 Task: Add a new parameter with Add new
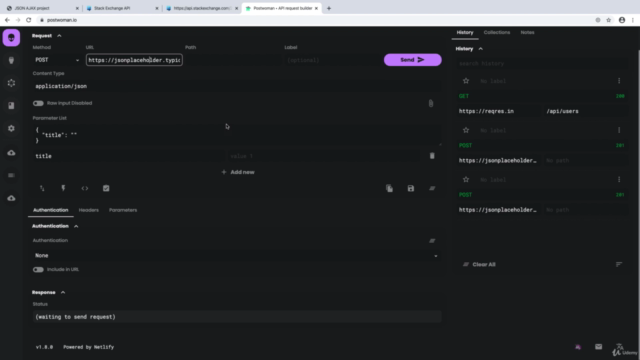(x=238, y=172)
